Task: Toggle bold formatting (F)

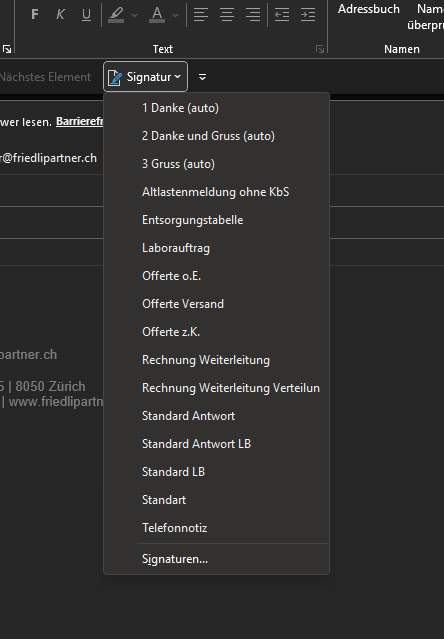Action: tap(35, 15)
